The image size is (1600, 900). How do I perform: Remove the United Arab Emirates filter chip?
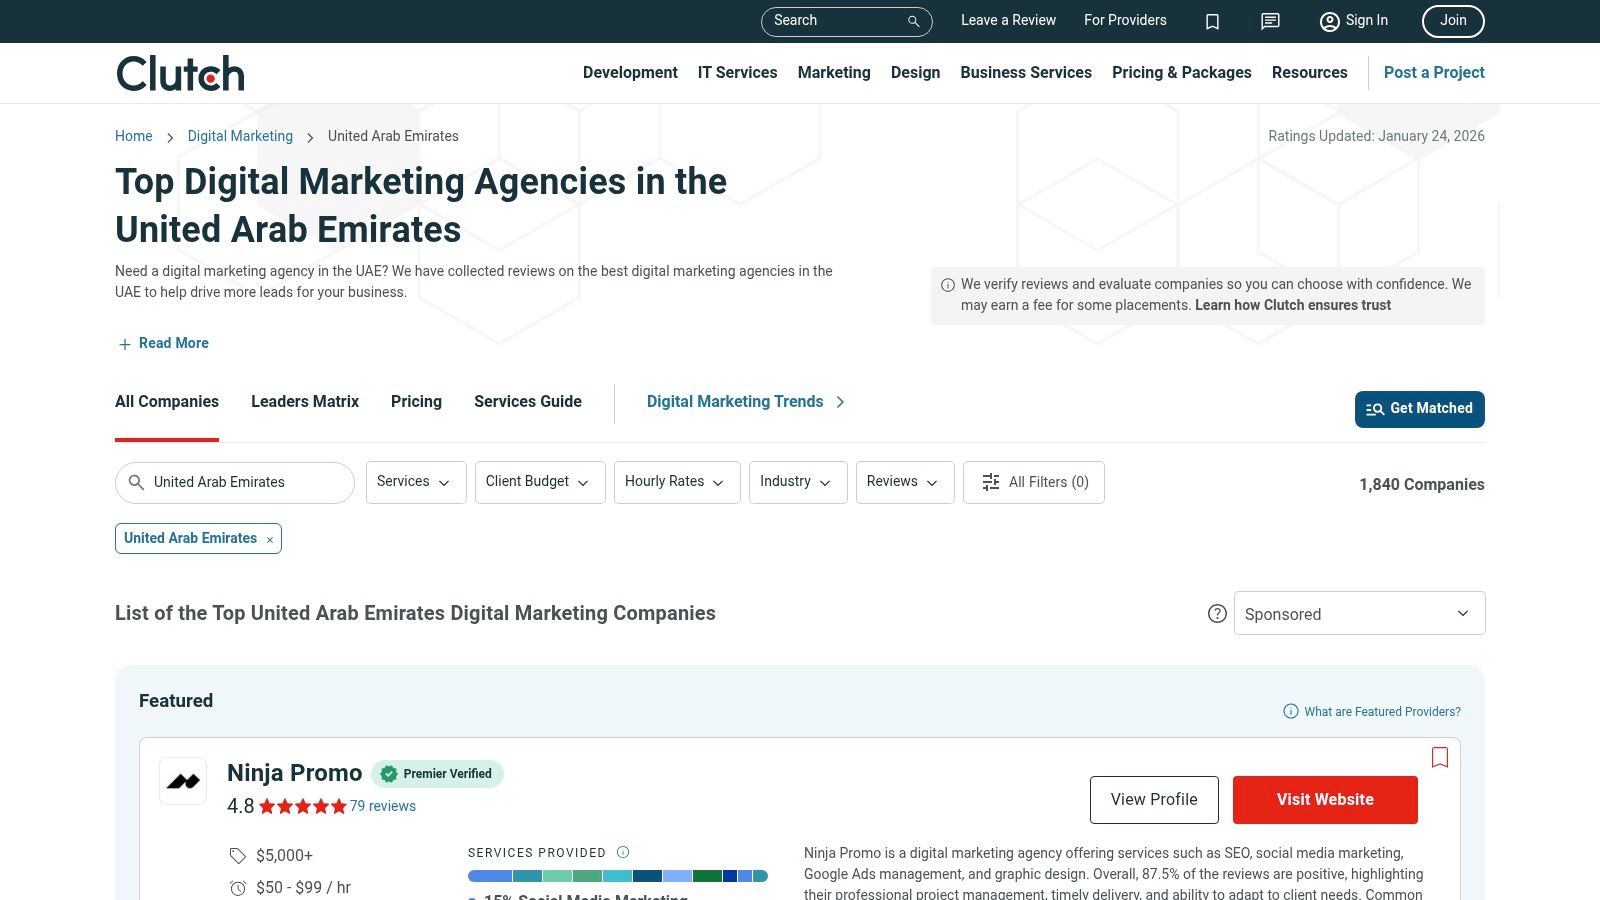click(270, 540)
